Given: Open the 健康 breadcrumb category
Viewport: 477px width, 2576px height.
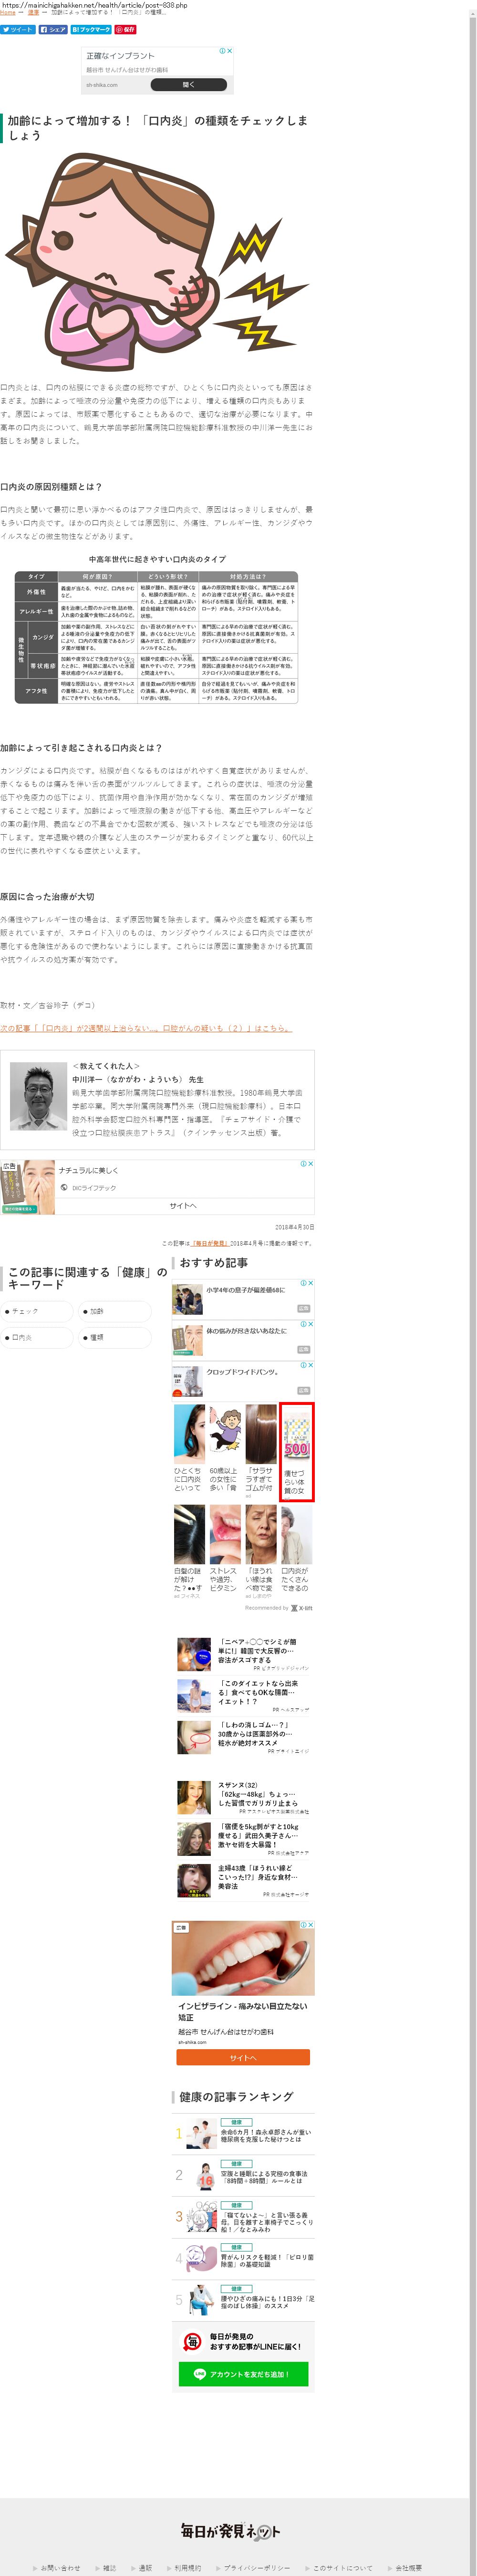Looking at the screenshot, I should tap(33, 13).
